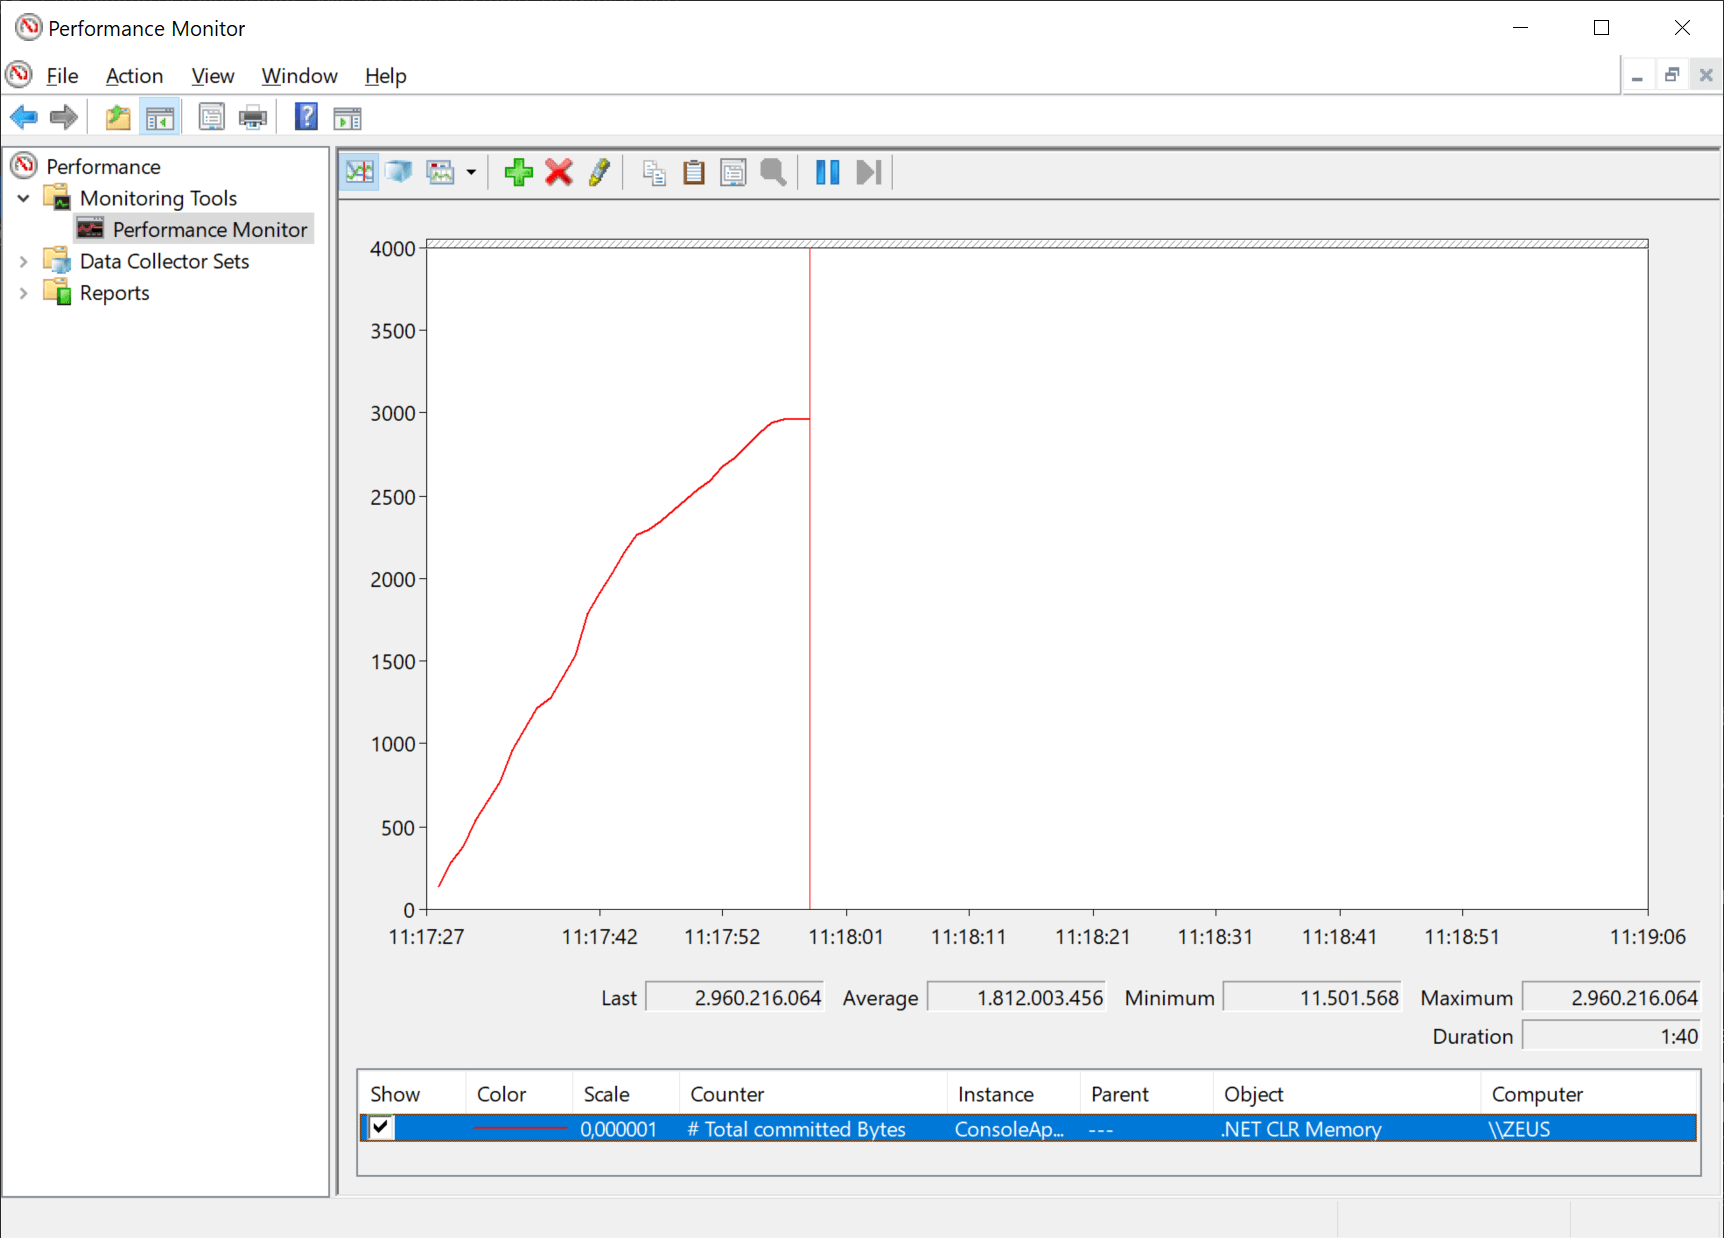The image size is (1724, 1238).
Task: Toggle the Show/Hide Console Tree icon
Action: (160, 118)
